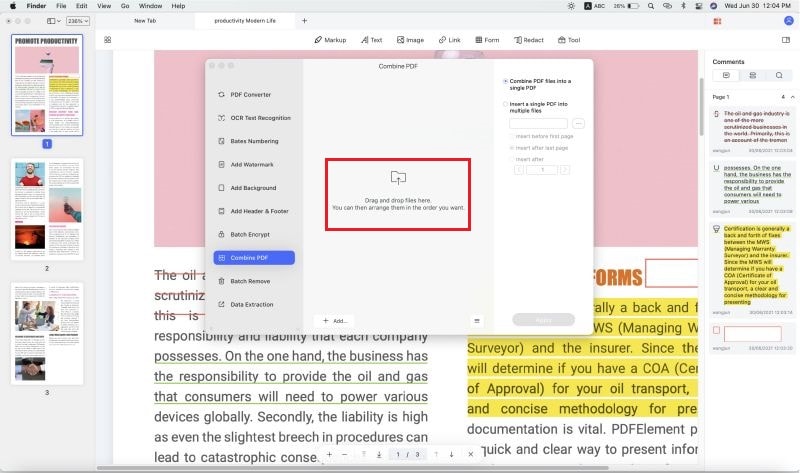Screen dimensions: 800x473
Task: Click the browse ellipsis button
Action: [578, 123]
